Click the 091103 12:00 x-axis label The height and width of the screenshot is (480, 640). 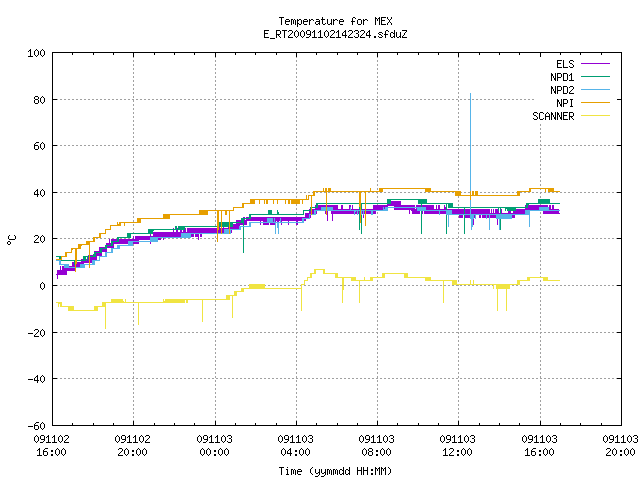[457, 446]
